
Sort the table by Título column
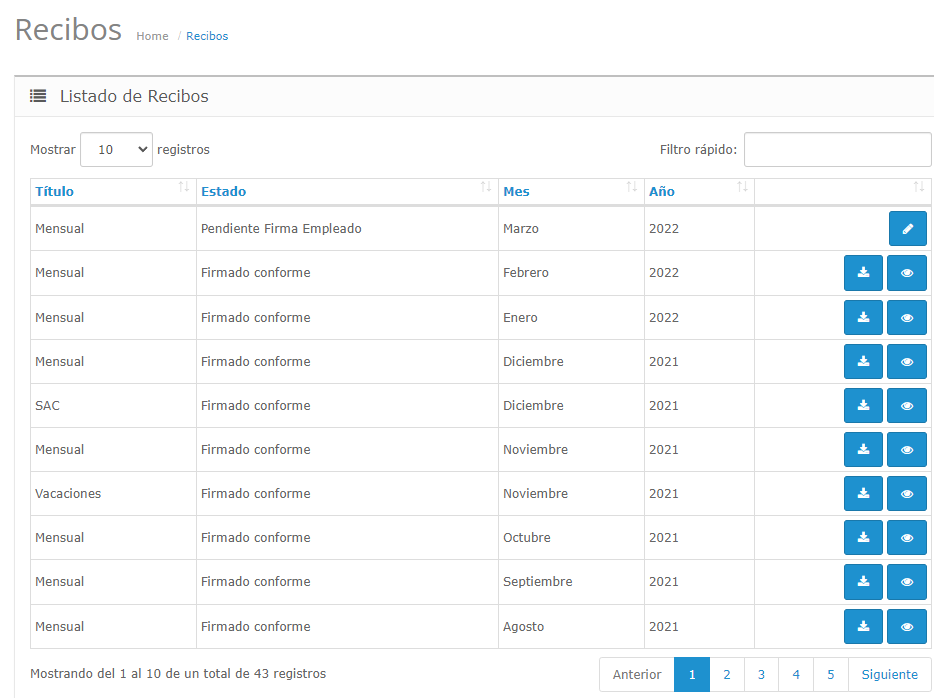coord(55,191)
